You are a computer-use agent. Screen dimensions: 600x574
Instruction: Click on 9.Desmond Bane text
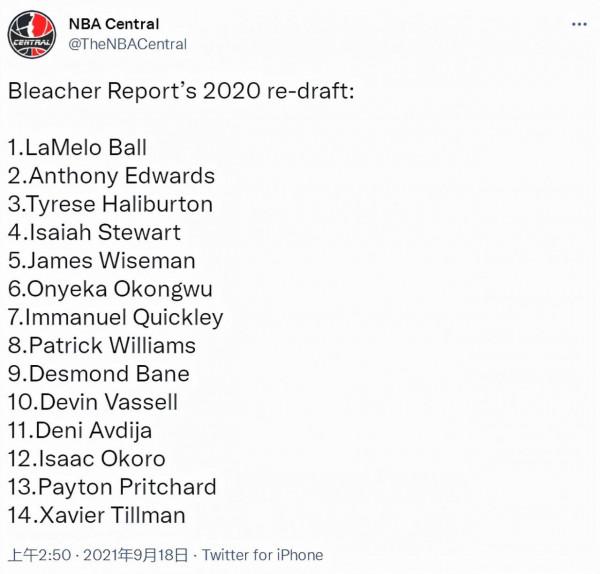click(x=98, y=374)
